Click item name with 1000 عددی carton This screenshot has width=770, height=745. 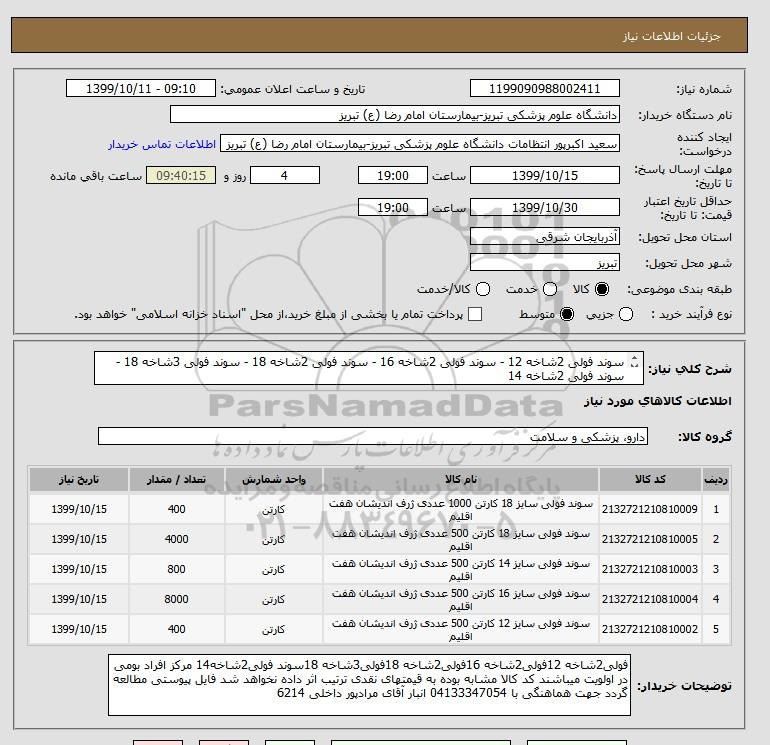click(461, 510)
